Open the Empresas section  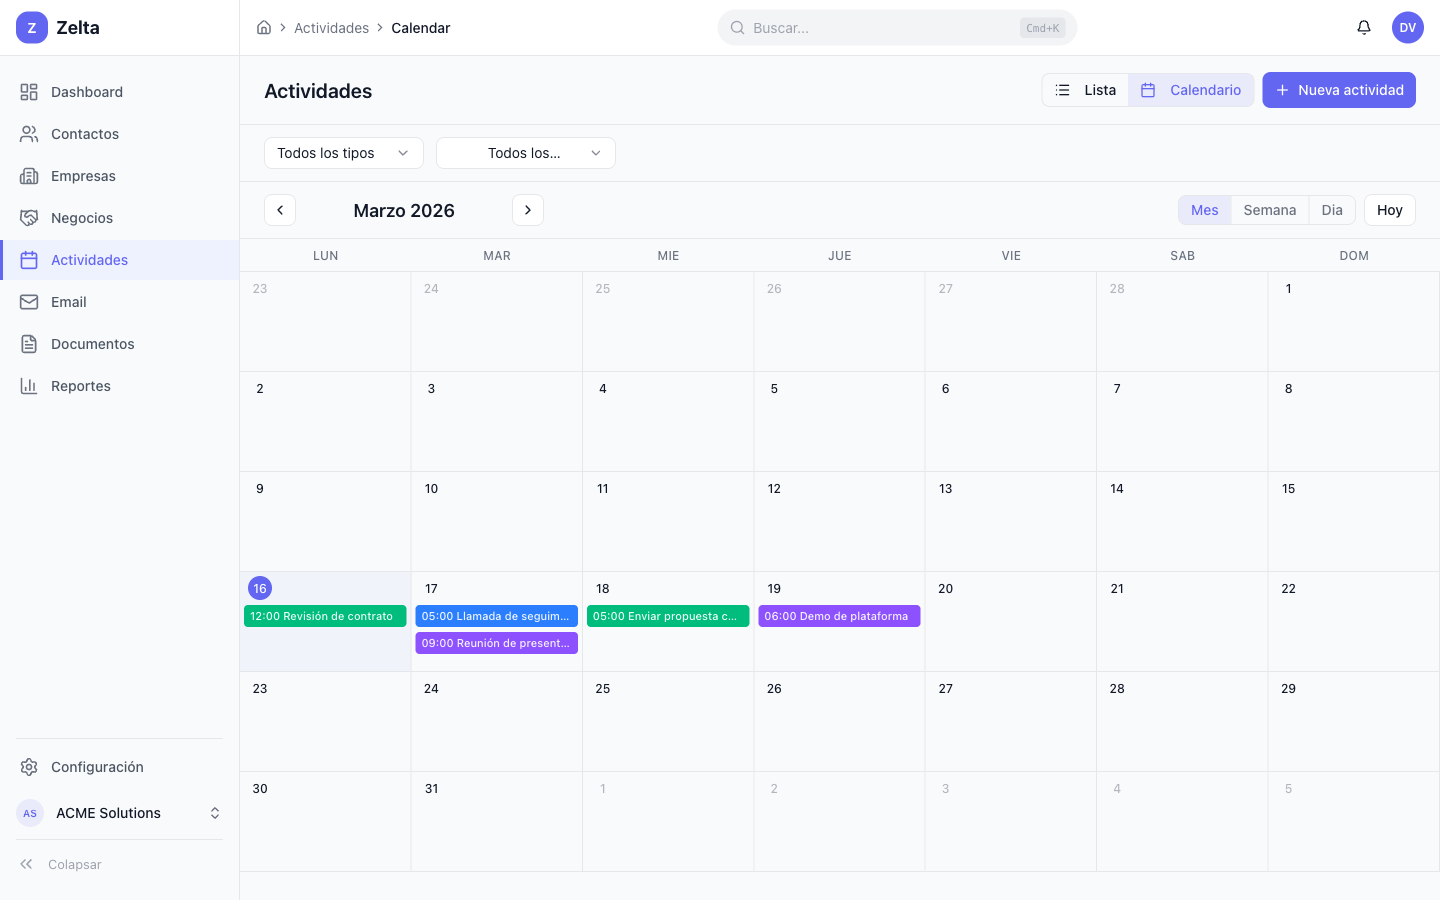[x=83, y=175]
